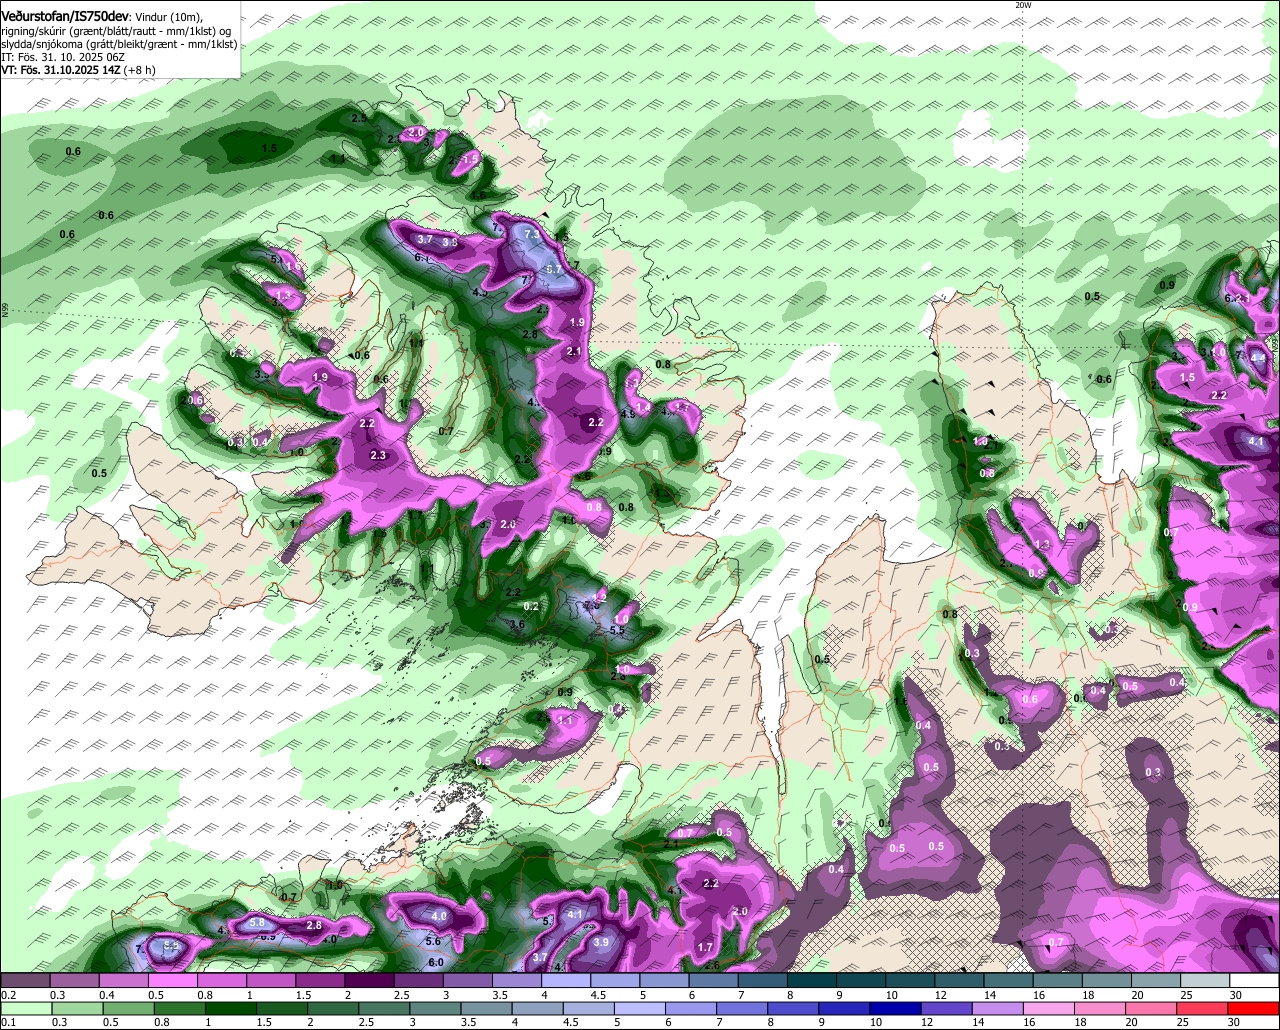The height and width of the screenshot is (1030, 1280).
Task: Click the '25' label under the upper legend
Action: (x=1187, y=995)
